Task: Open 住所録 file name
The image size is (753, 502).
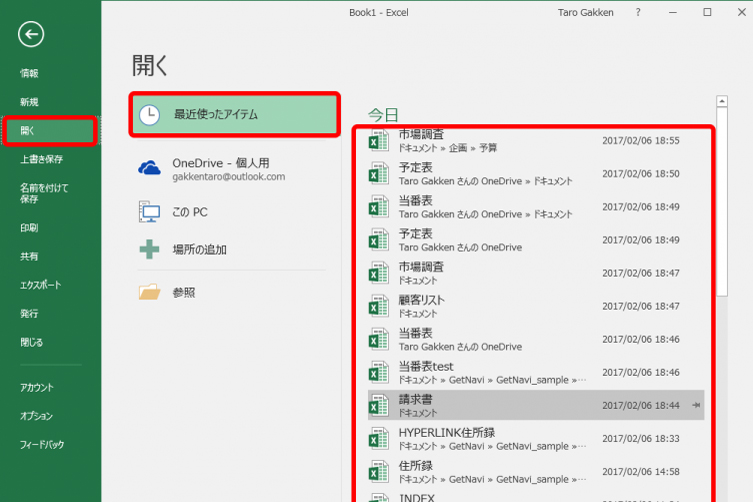Action: 415,466
